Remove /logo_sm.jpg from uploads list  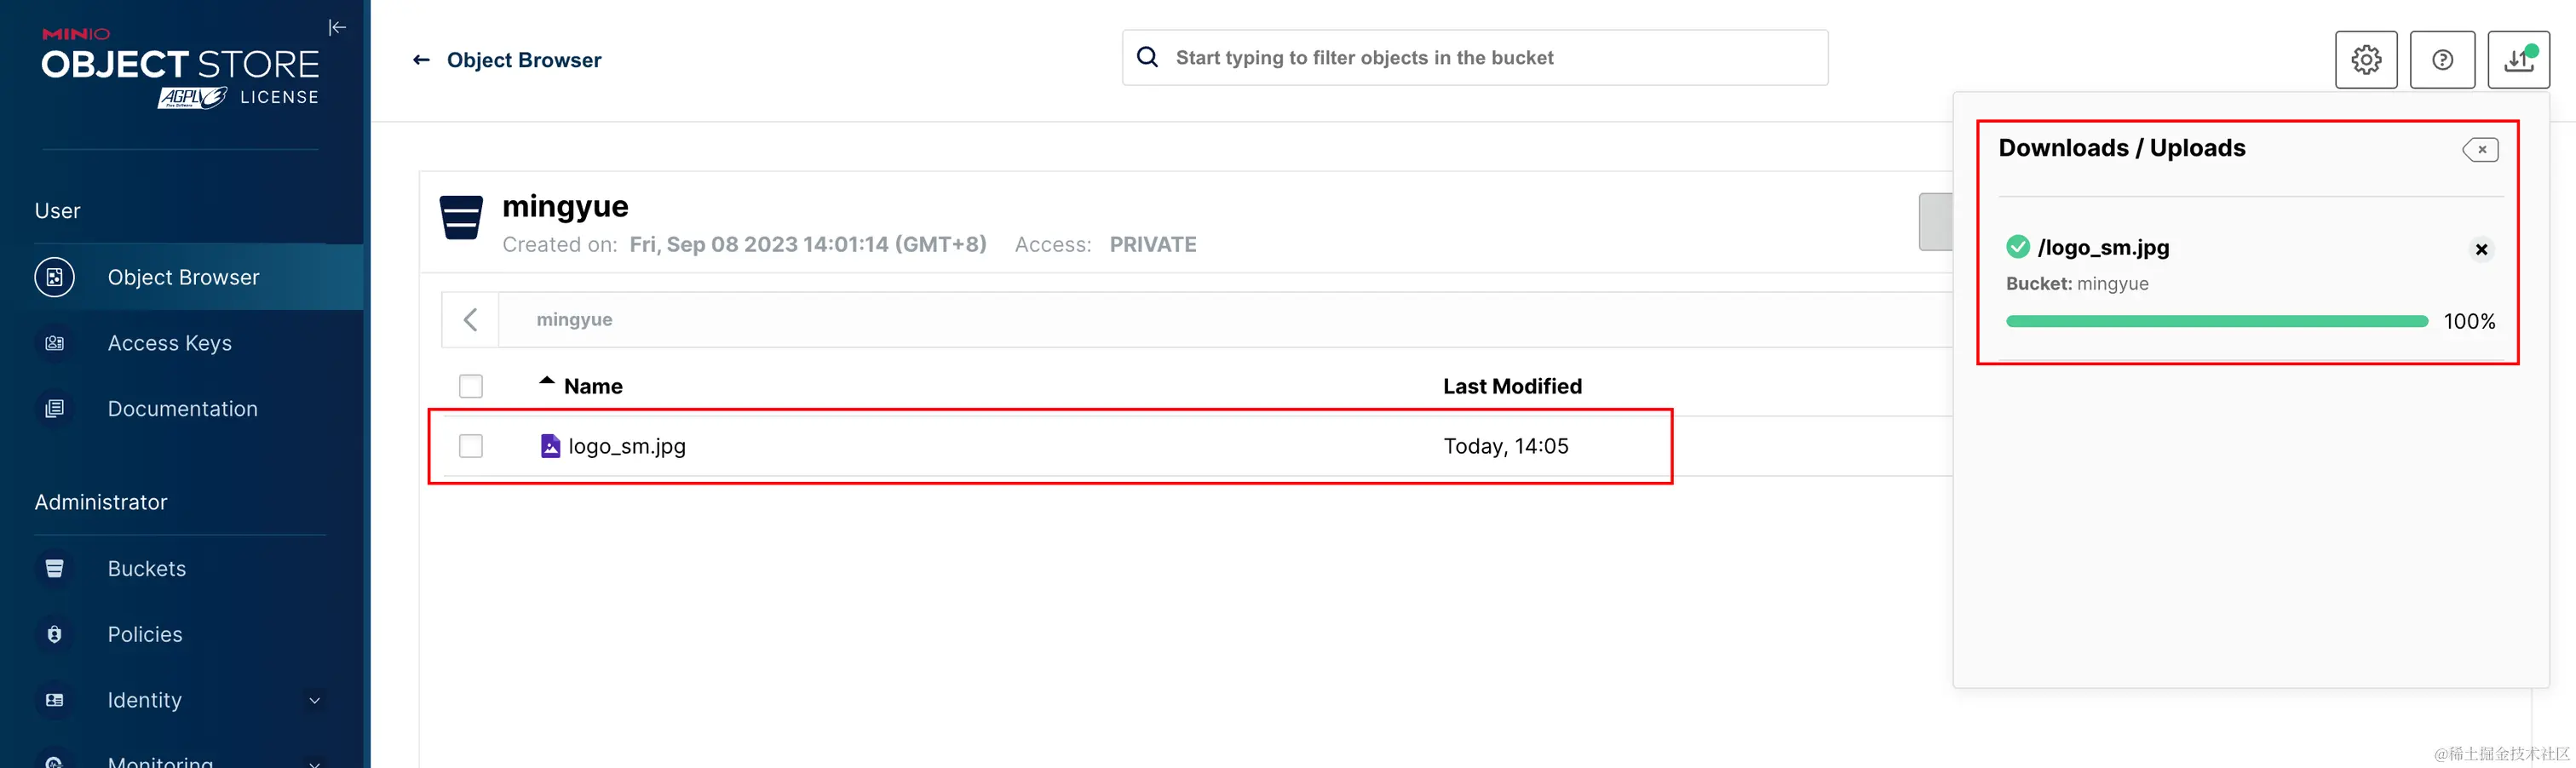[2481, 249]
